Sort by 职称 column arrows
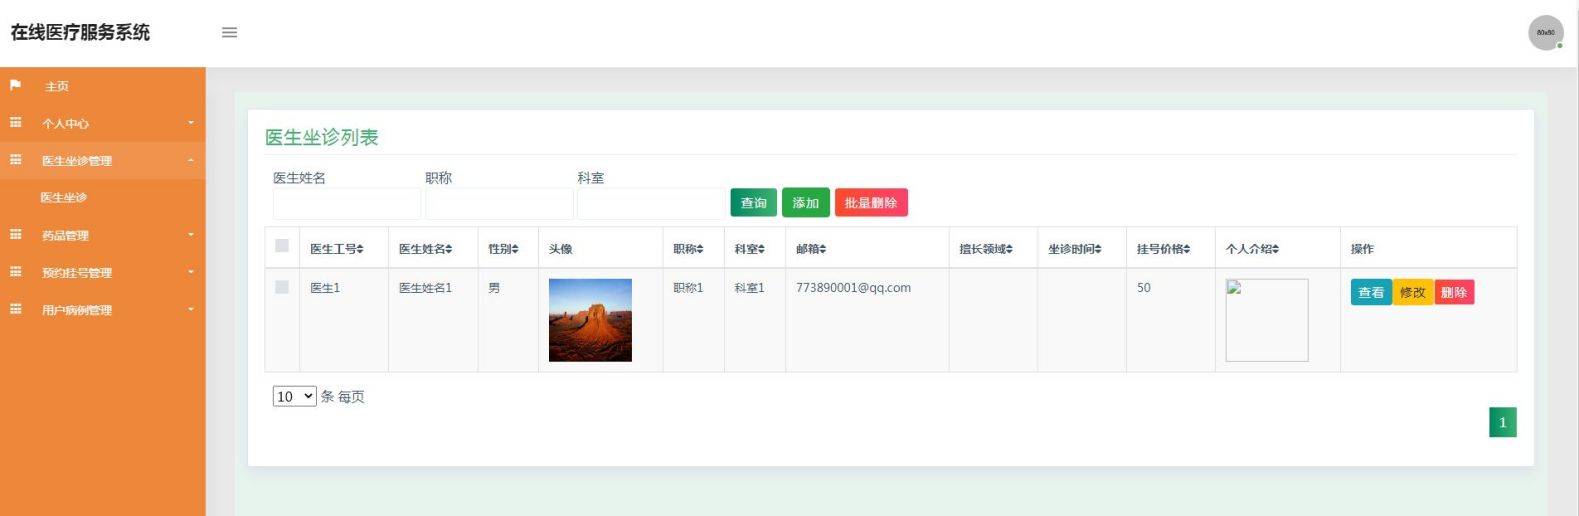1579x516 pixels. coord(700,249)
